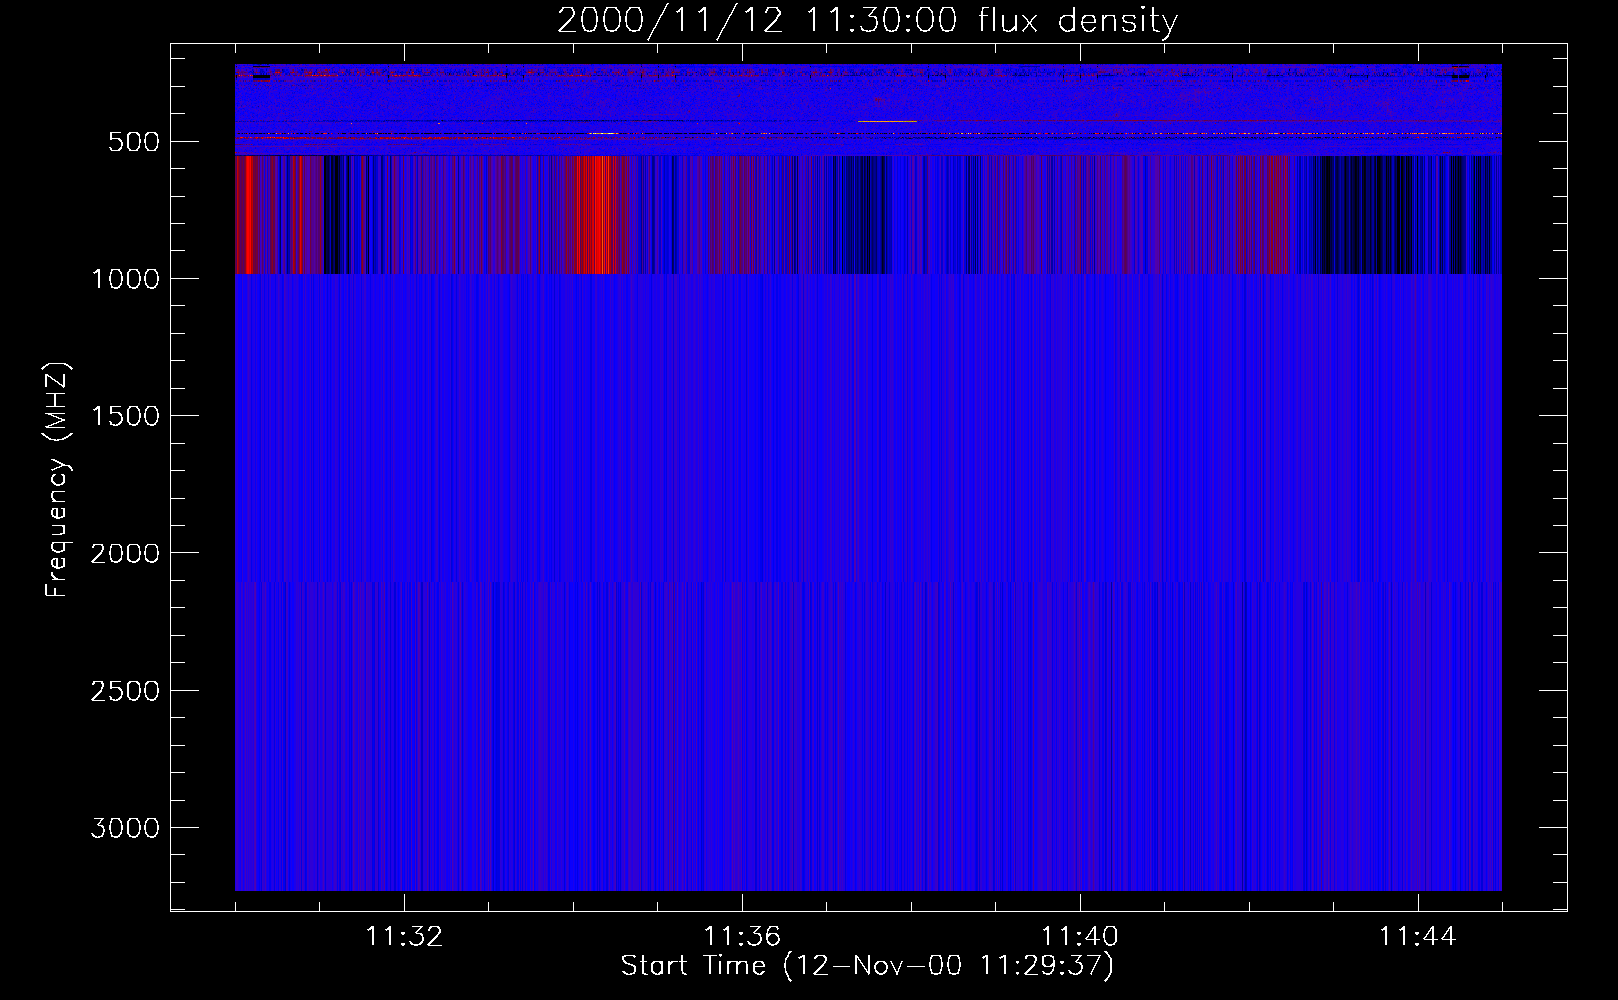Click the 1000 frequency tick label
Image resolution: width=1618 pixels, height=1000 pixels.
pos(125,279)
